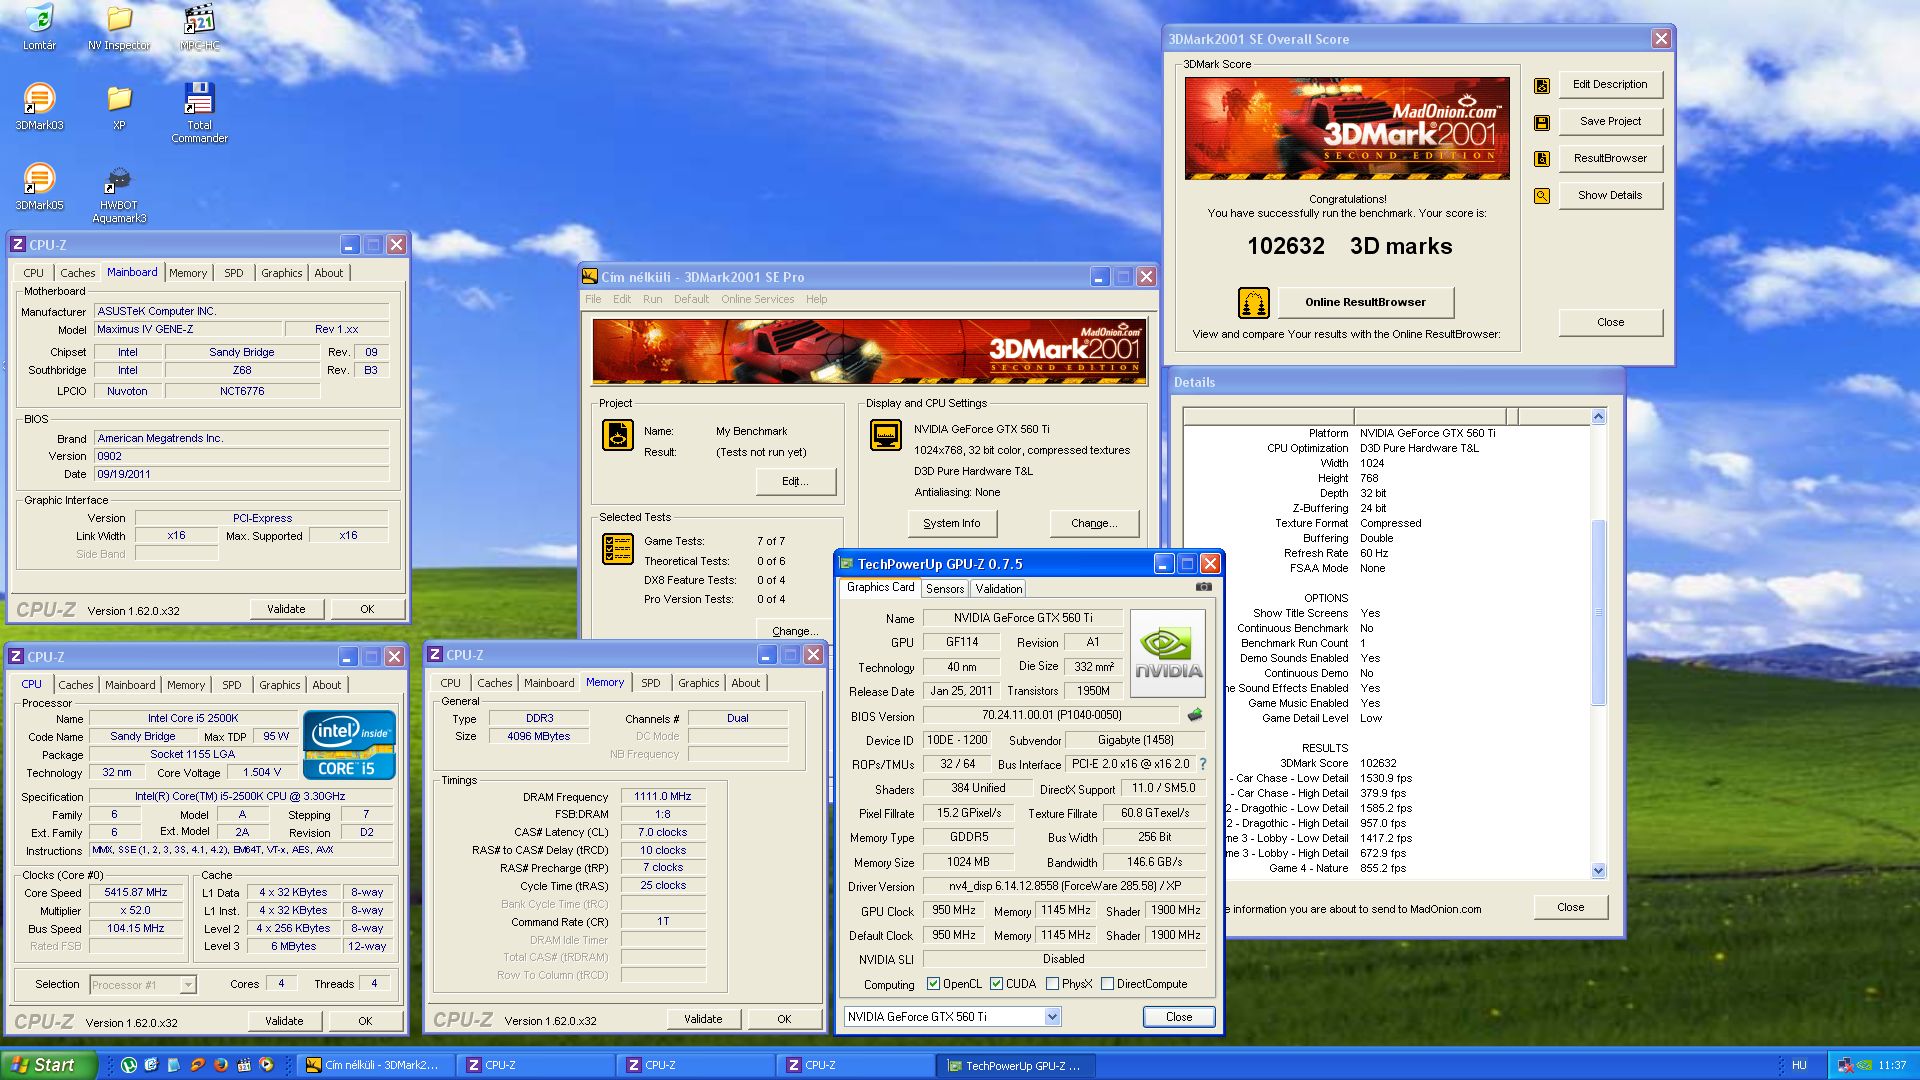This screenshot has height=1080, width=1920.
Task: Click the BIOS save icon in GPU-Z
Action: coord(1194,715)
